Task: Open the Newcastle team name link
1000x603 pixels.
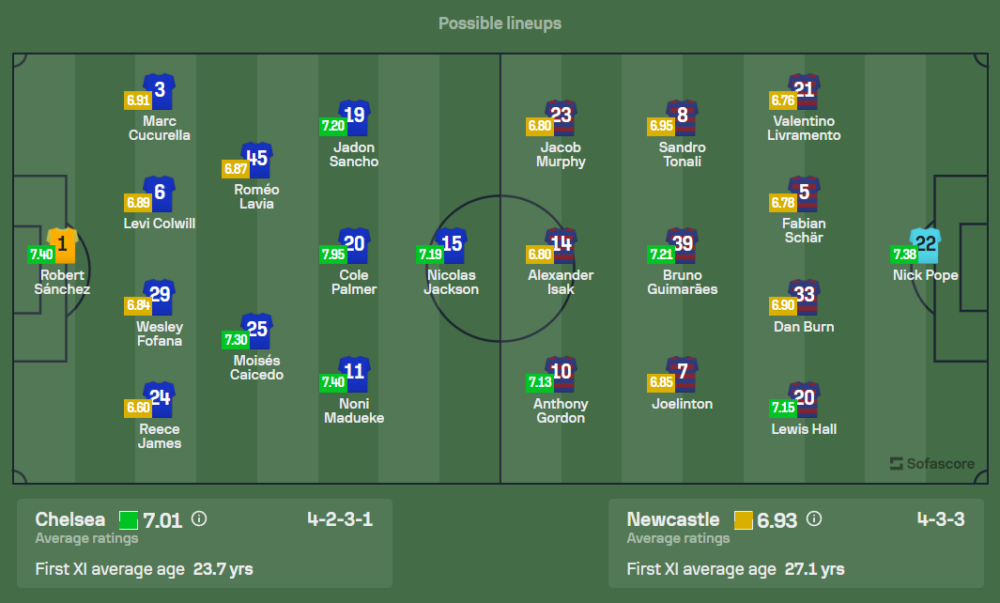Action: 673,519
